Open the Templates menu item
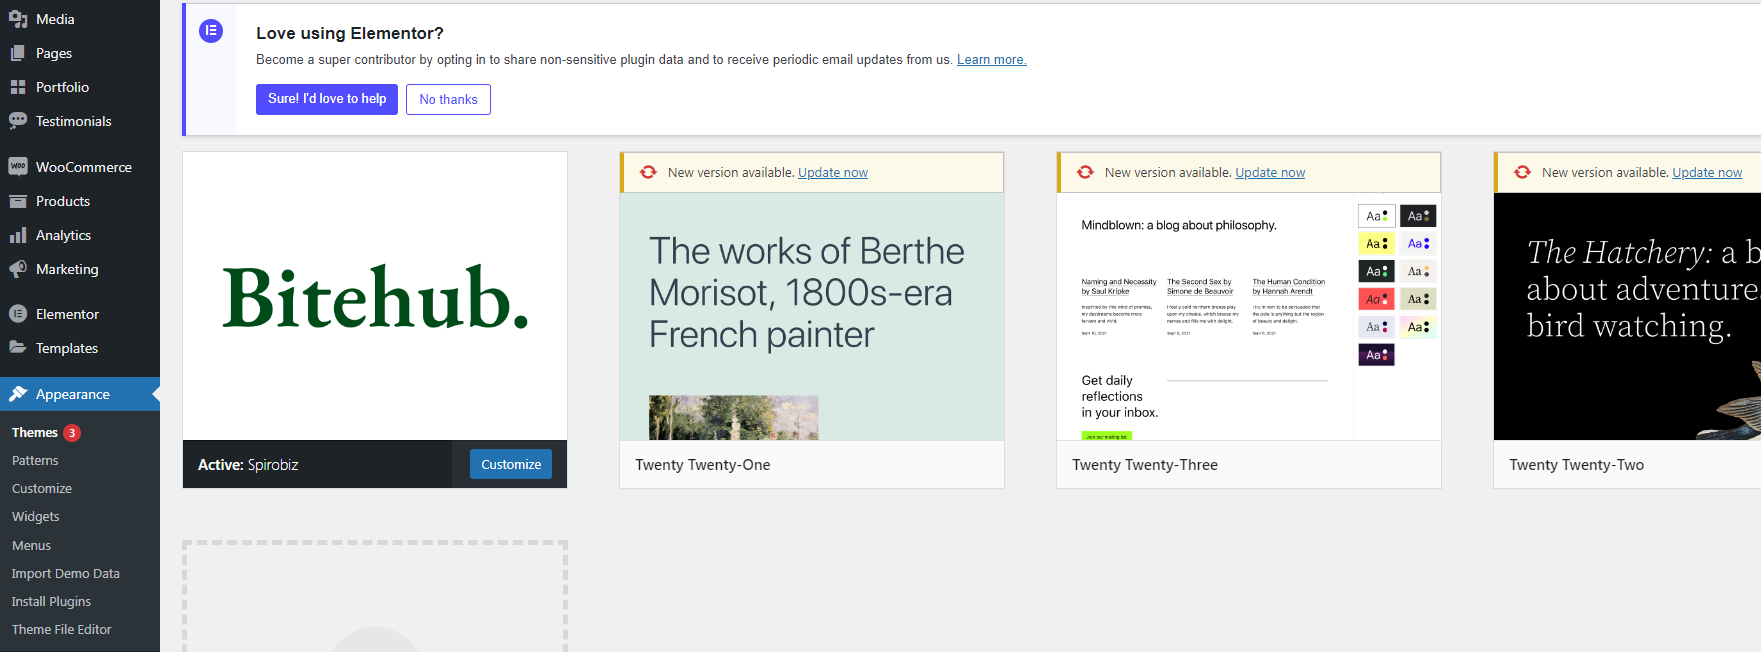Image resolution: width=1761 pixels, height=652 pixels. point(80,348)
